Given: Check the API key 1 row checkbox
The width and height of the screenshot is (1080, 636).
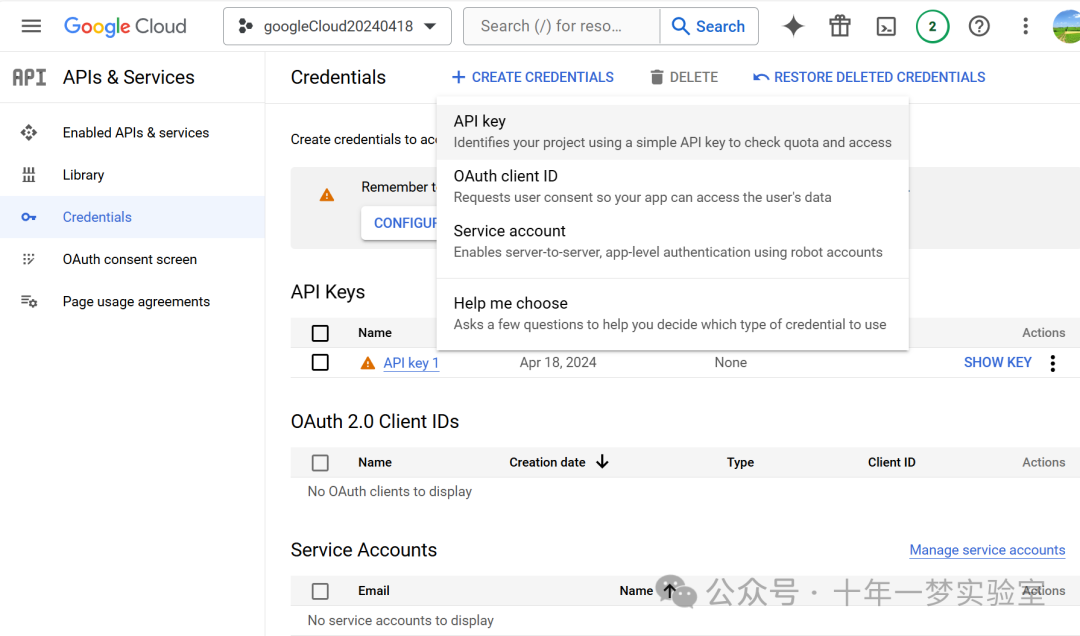Looking at the screenshot, I should 320,362.
